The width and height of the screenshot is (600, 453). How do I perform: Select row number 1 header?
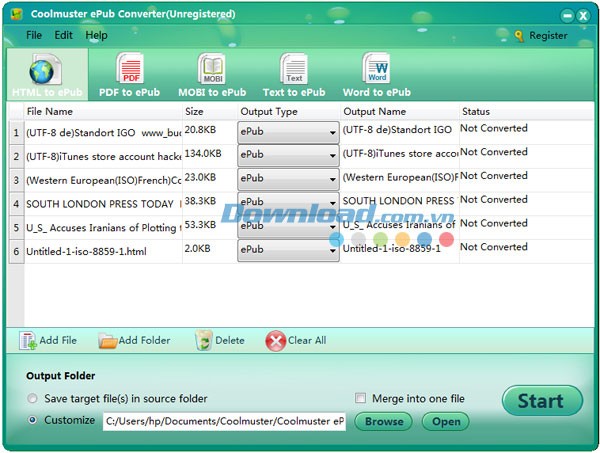pyautogui.click(x=16, y=133)
